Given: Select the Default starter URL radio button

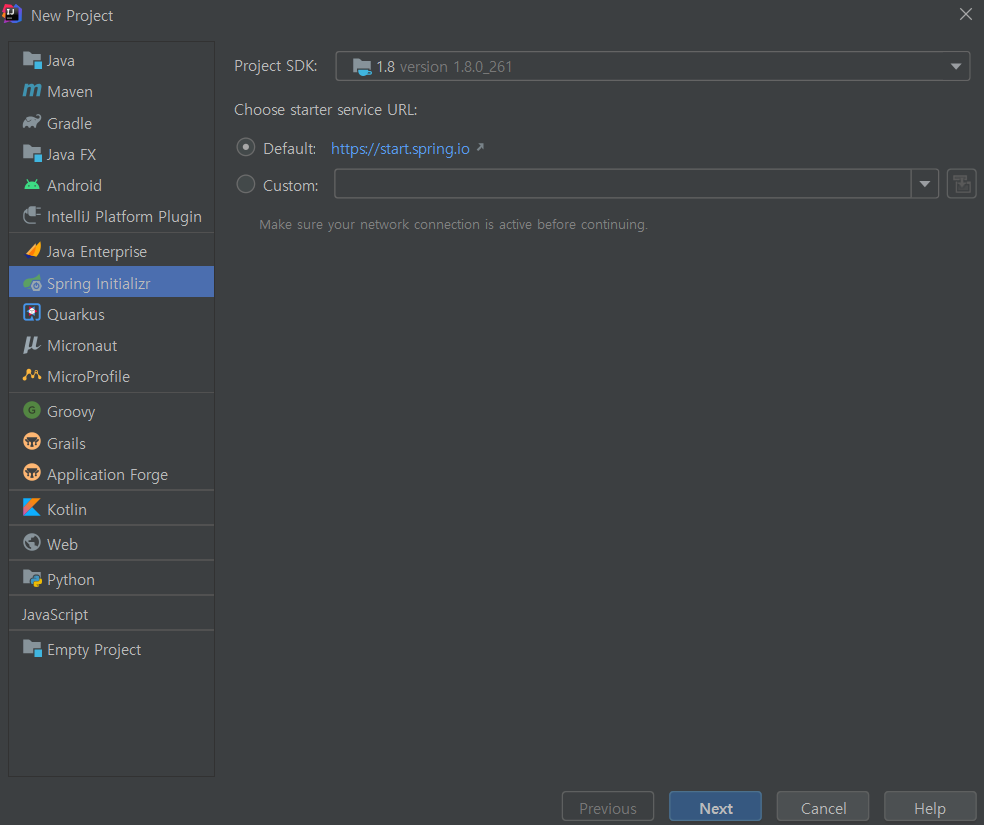Looking at the screenshot, I should pyautogui.click(x=245, y=147).
